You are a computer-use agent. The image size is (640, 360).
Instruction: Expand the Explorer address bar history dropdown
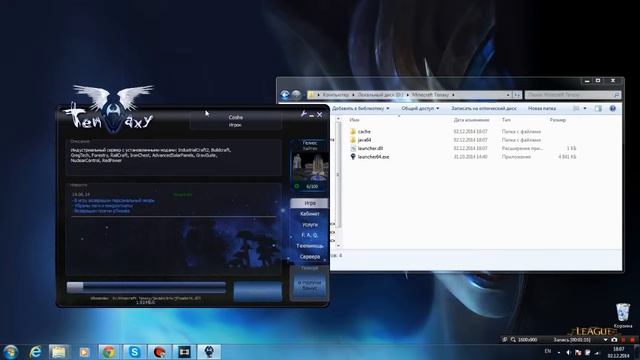[508, 95]
